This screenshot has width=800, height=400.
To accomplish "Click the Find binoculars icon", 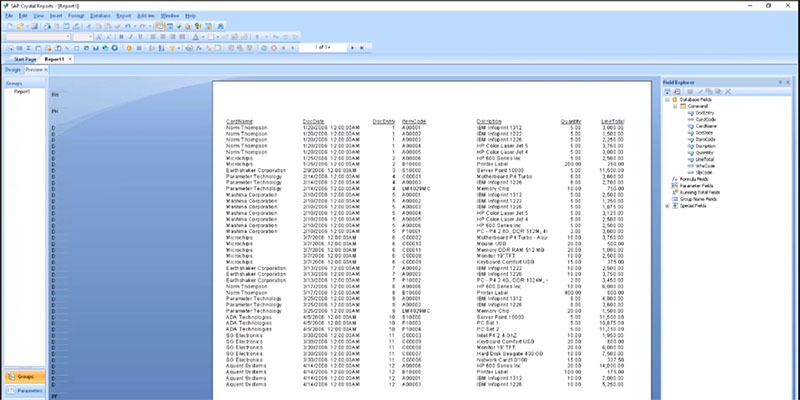I will coord(221,27).
